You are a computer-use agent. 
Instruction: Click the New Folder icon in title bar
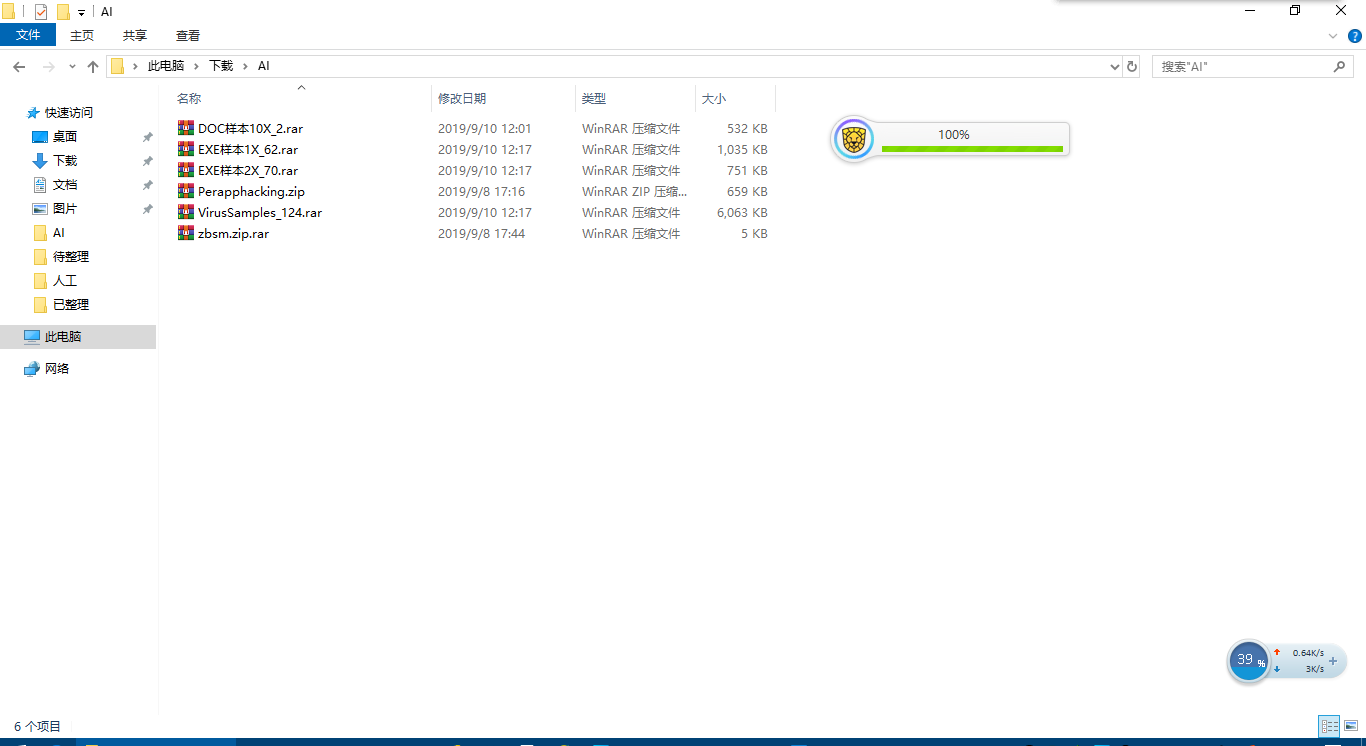pyautogui.click(x=63, y=11)
